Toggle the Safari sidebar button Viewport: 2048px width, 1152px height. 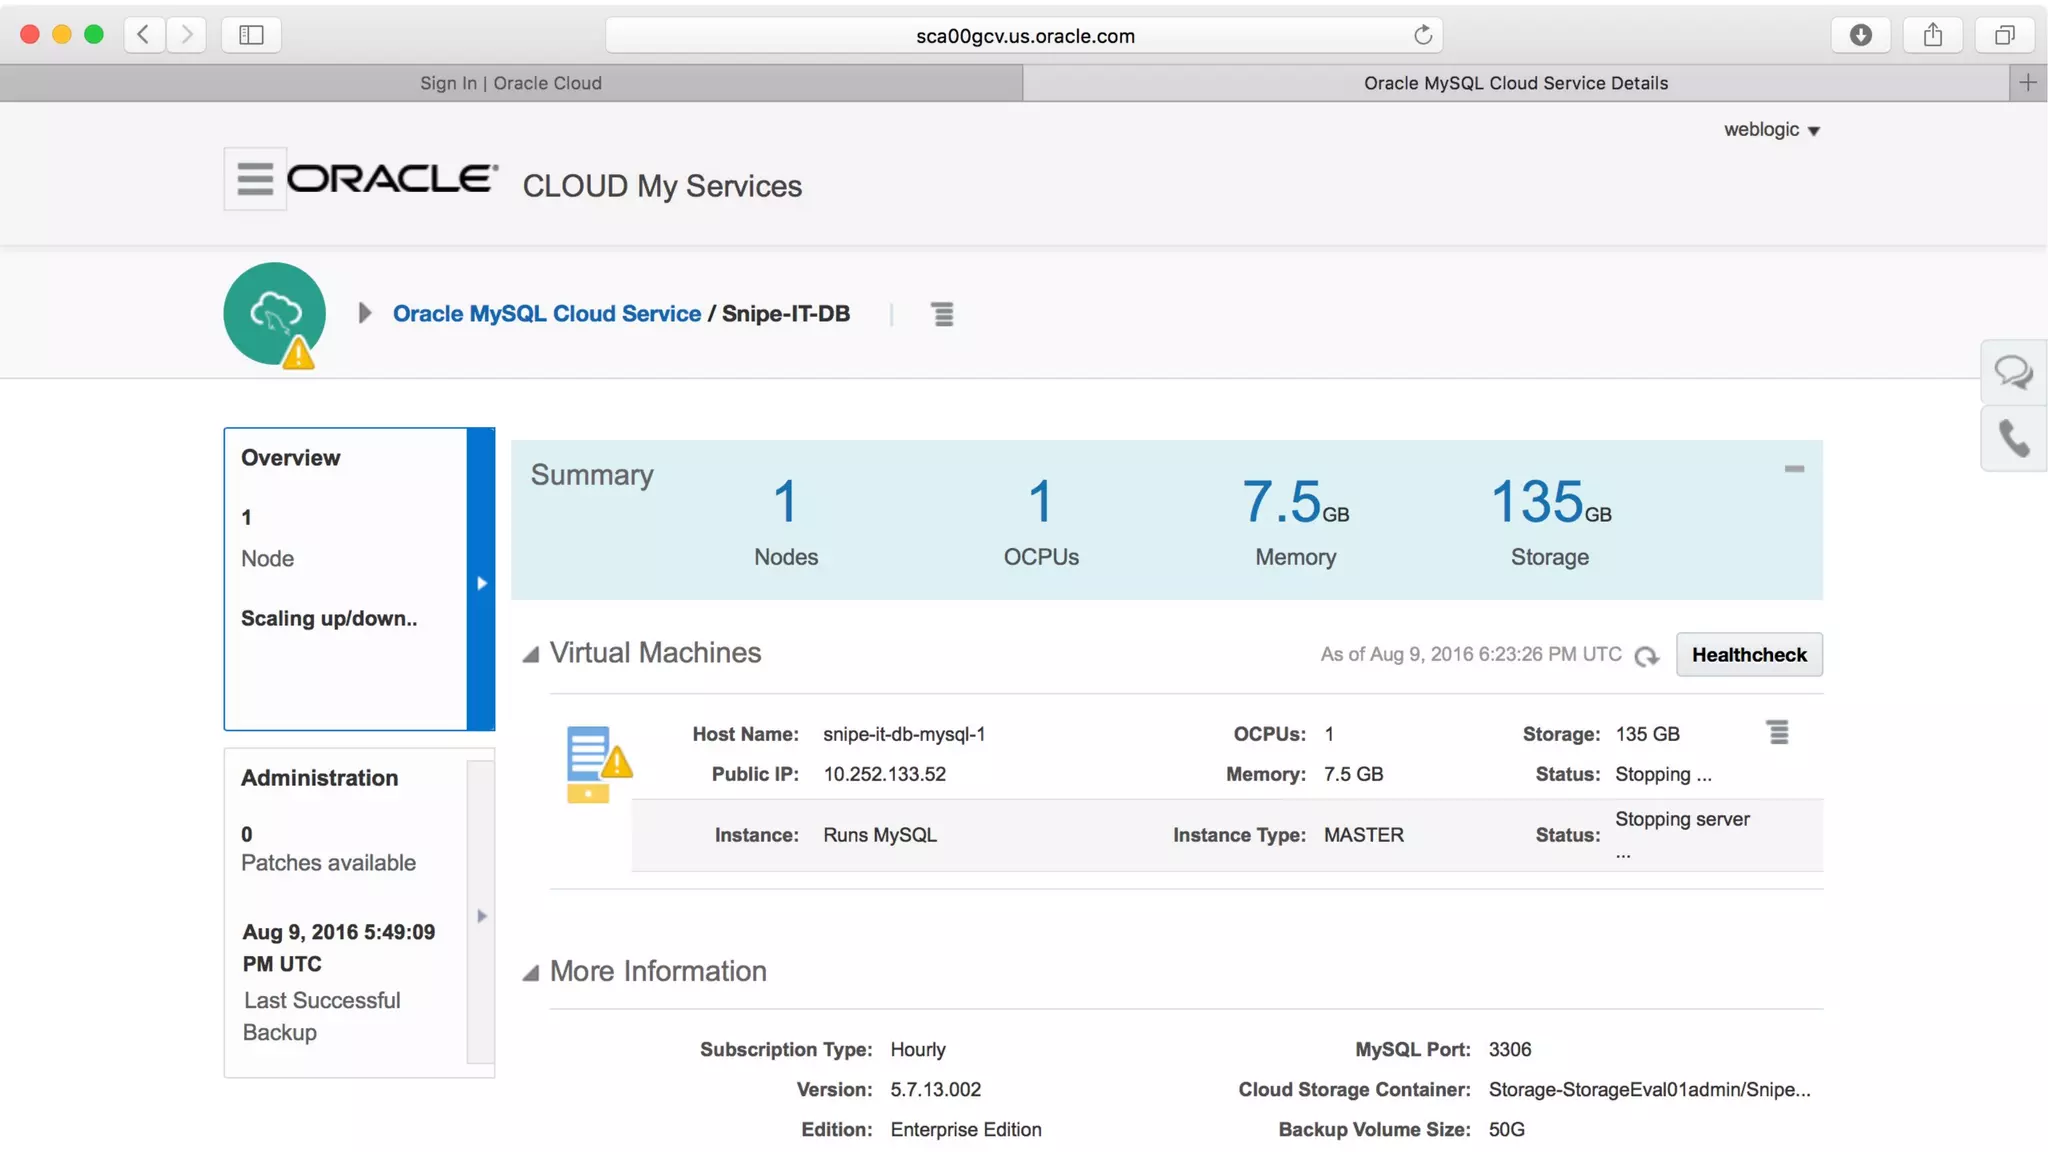(x=251, y=36)
